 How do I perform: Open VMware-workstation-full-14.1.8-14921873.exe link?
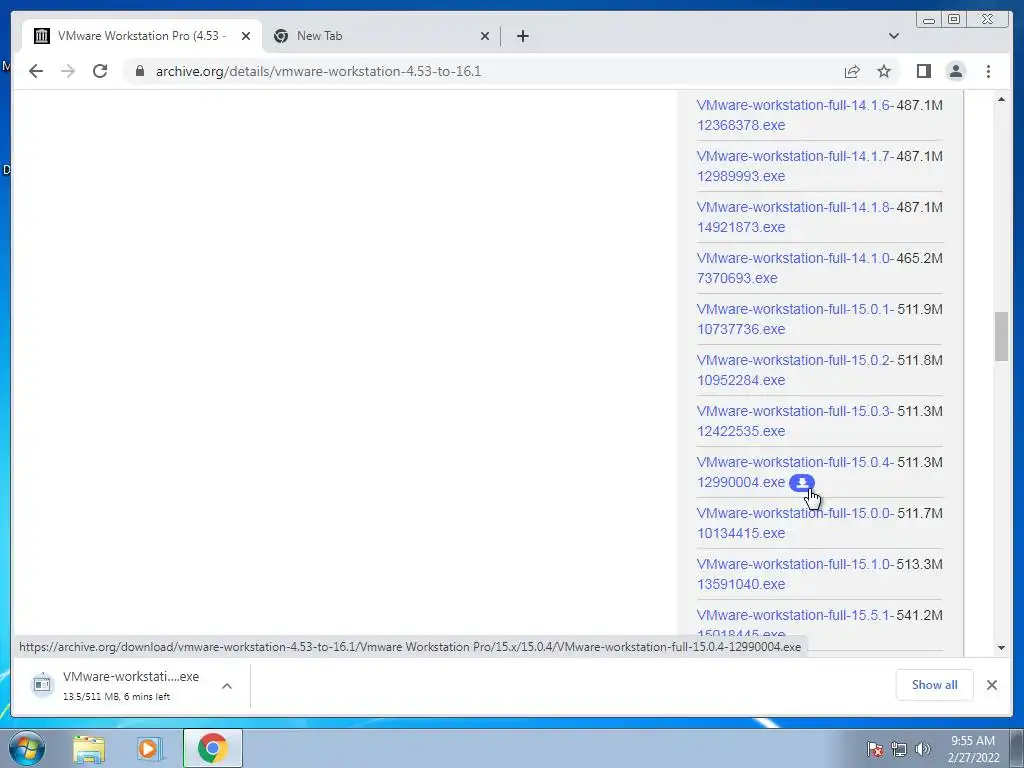(x=794, y=217)
